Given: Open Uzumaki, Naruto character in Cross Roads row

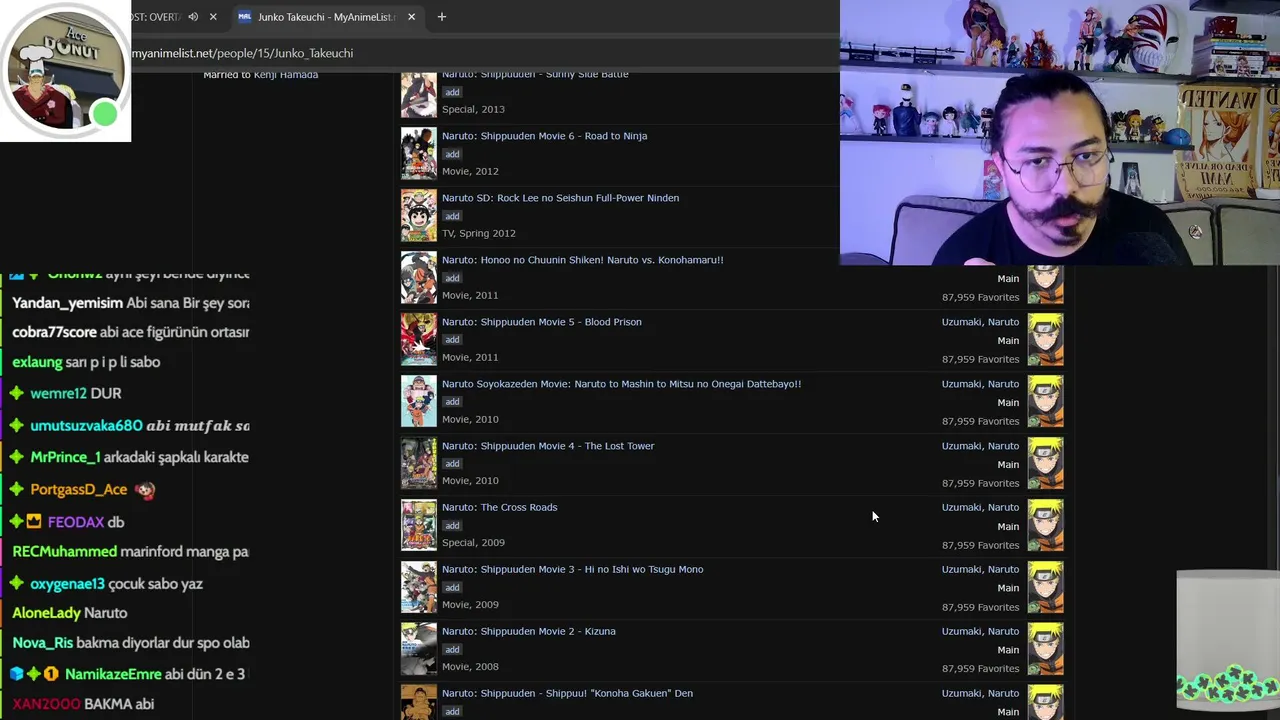Looking at the screenshot, I should [x=980, y=507].
